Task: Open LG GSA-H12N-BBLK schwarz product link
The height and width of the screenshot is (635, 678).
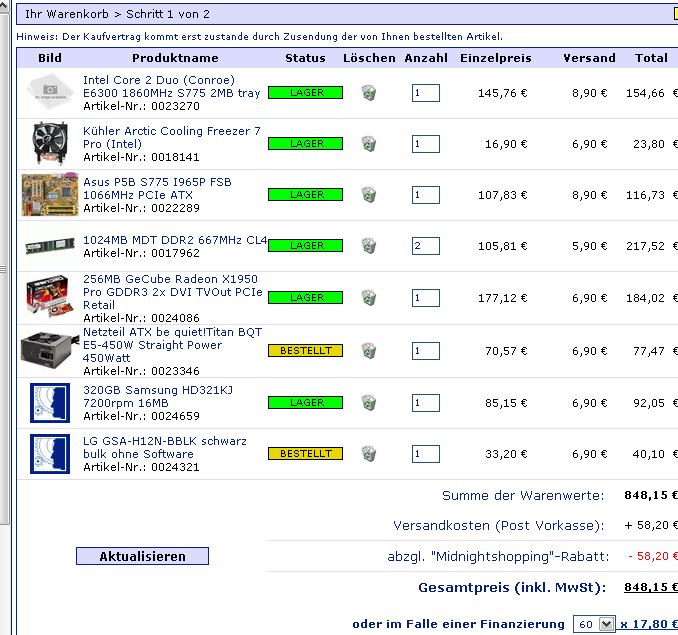Action: (165, 447)
